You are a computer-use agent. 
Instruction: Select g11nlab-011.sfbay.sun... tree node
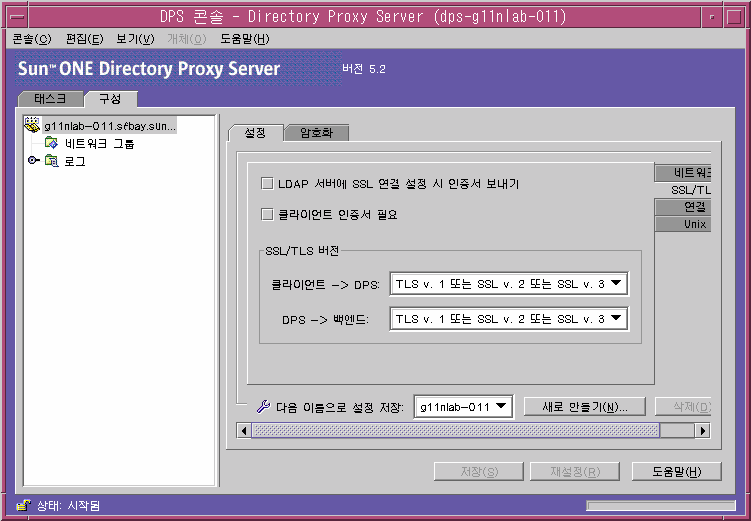click(x=110, y=126)
